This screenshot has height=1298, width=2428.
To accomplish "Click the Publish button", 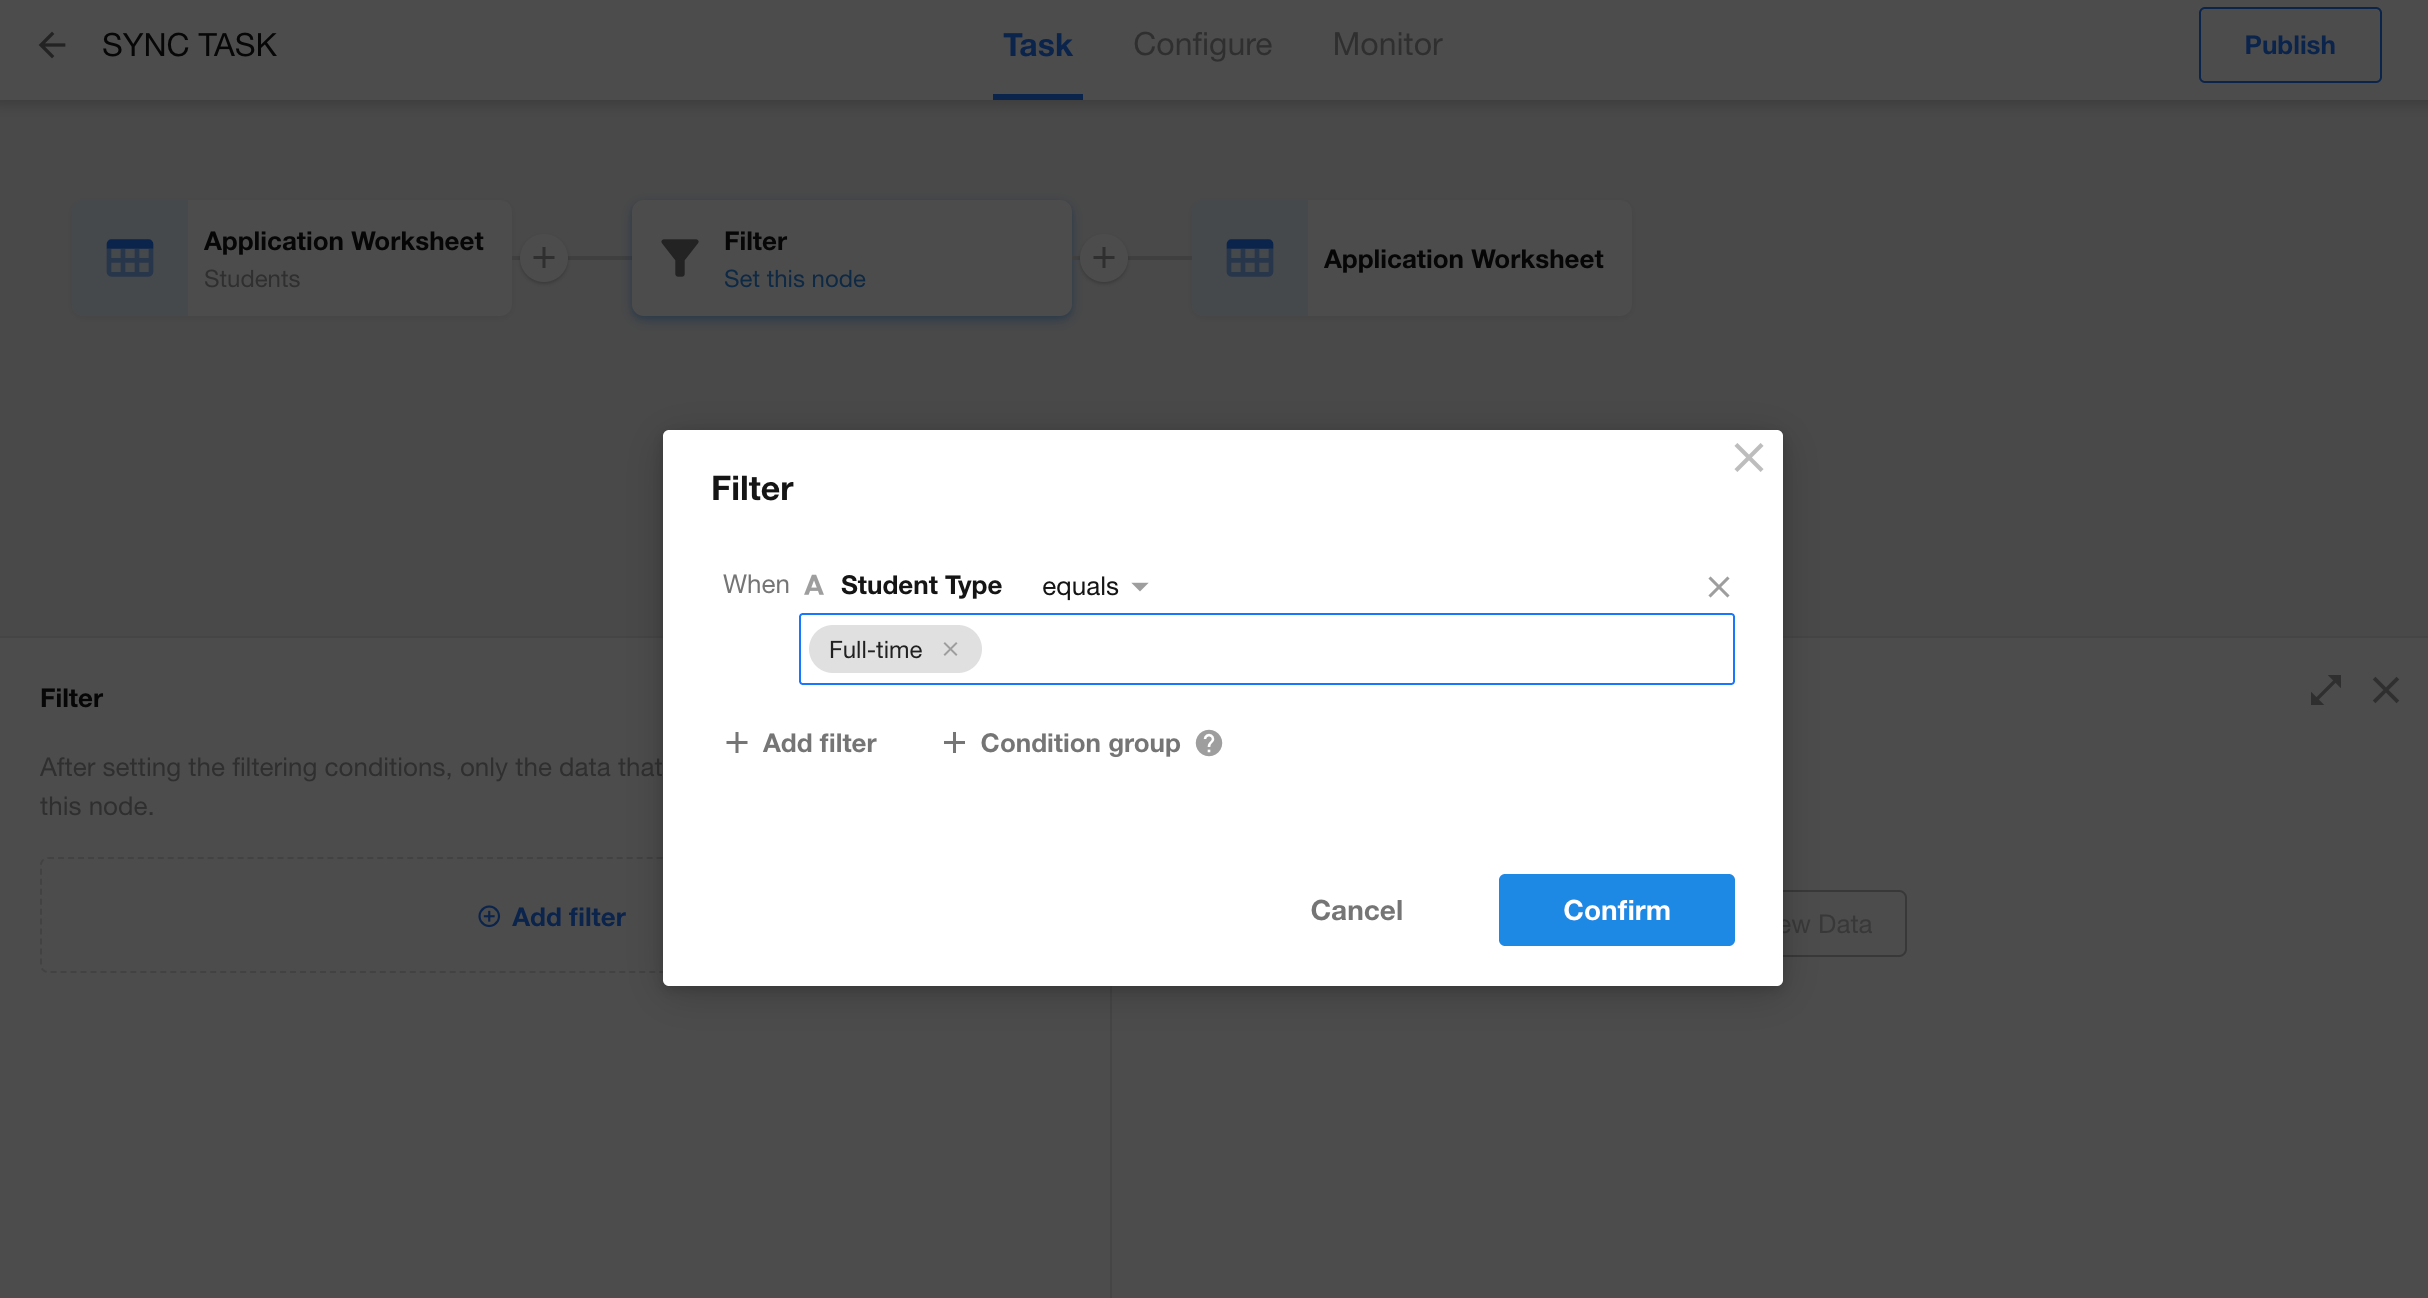I will point(2289,45).
